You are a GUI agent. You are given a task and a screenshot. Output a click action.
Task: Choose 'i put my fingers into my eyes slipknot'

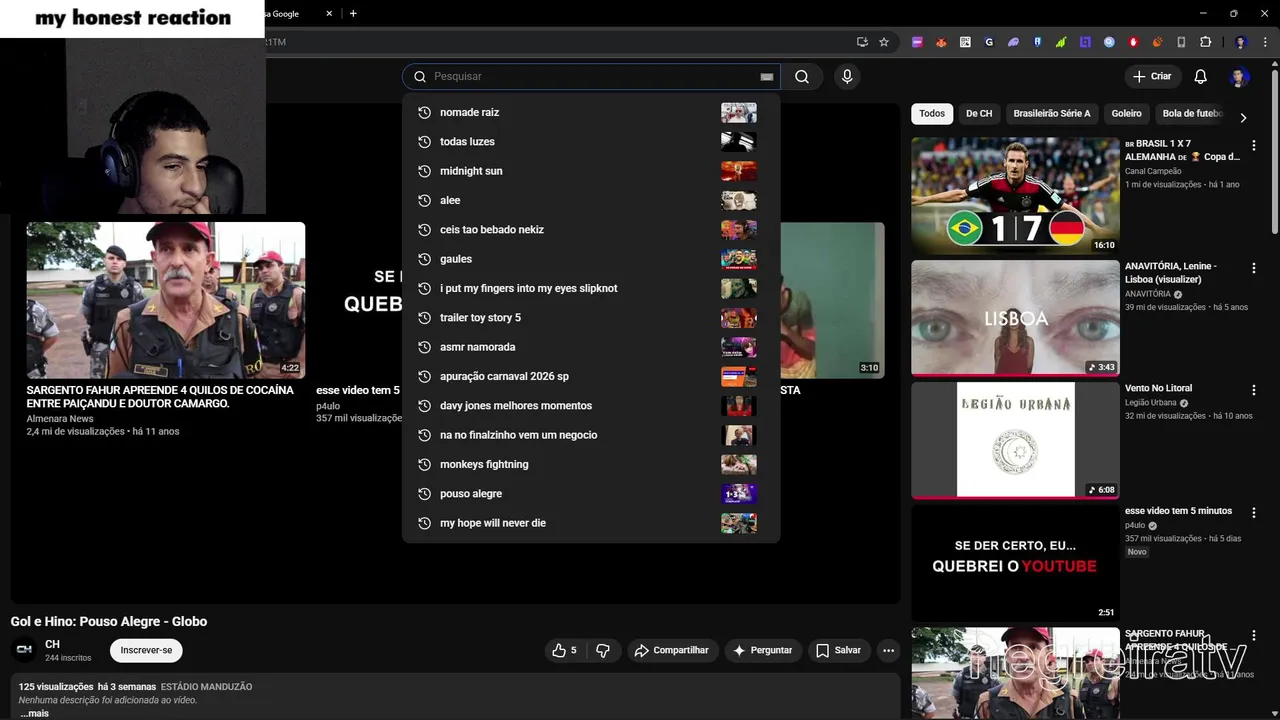click(x=591, y=288)
